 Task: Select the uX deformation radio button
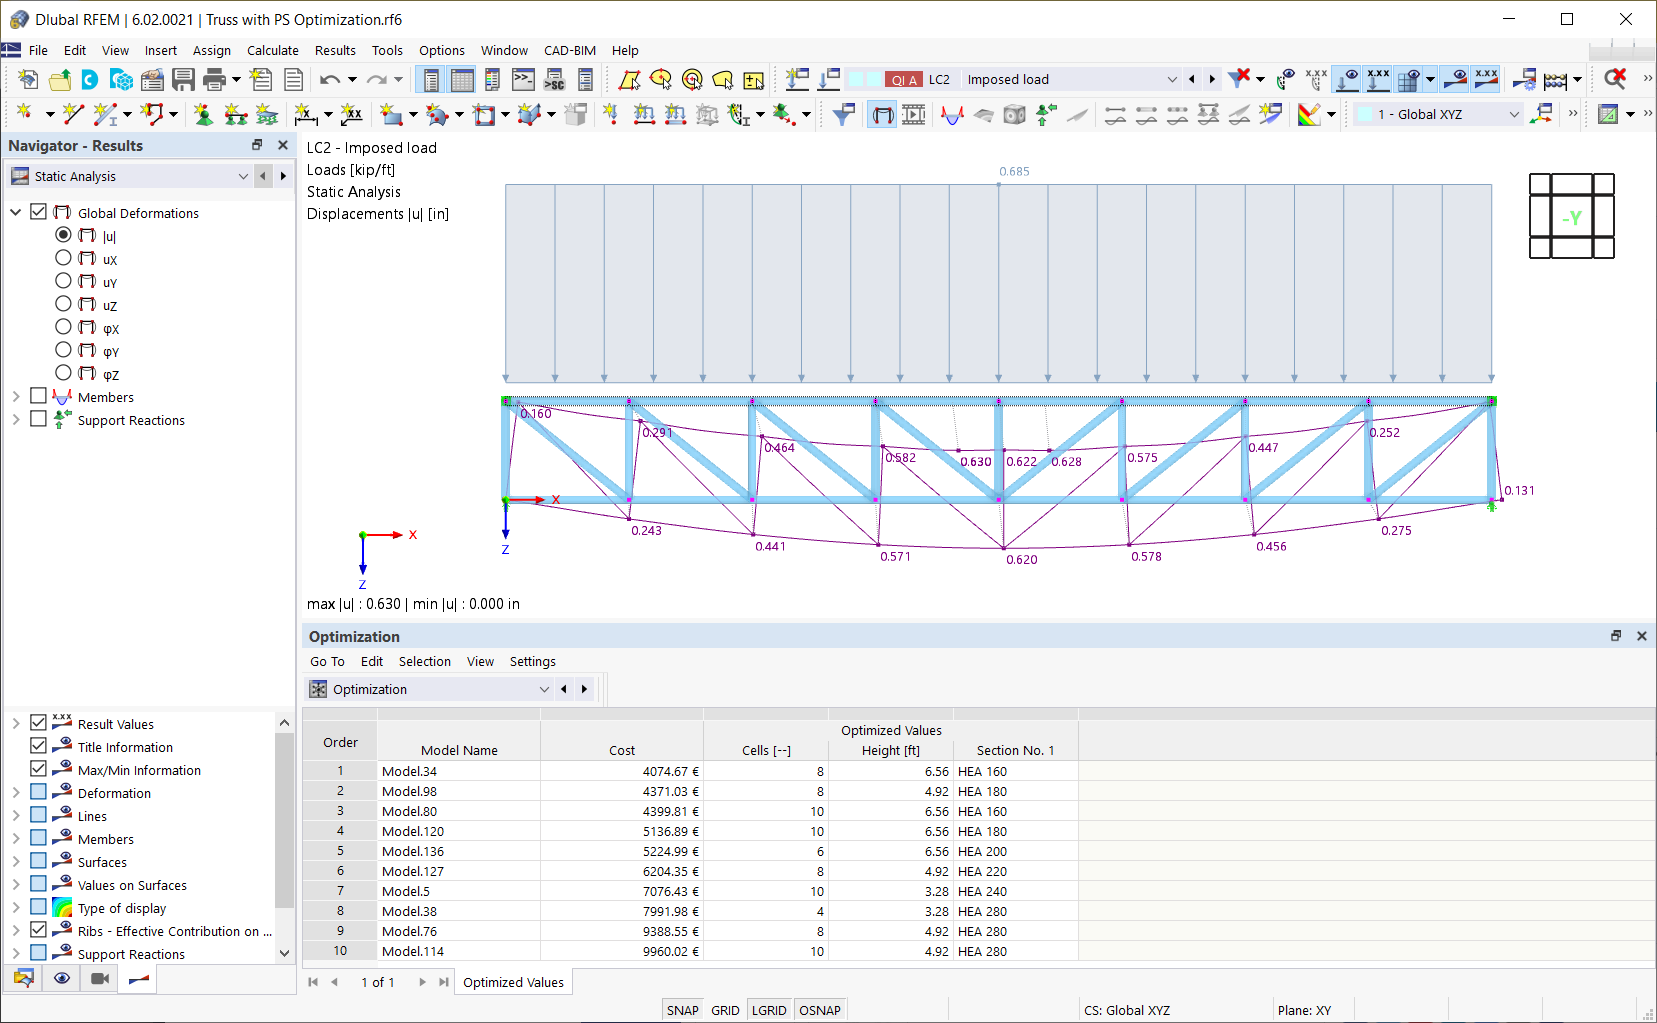tap(63, 258)
